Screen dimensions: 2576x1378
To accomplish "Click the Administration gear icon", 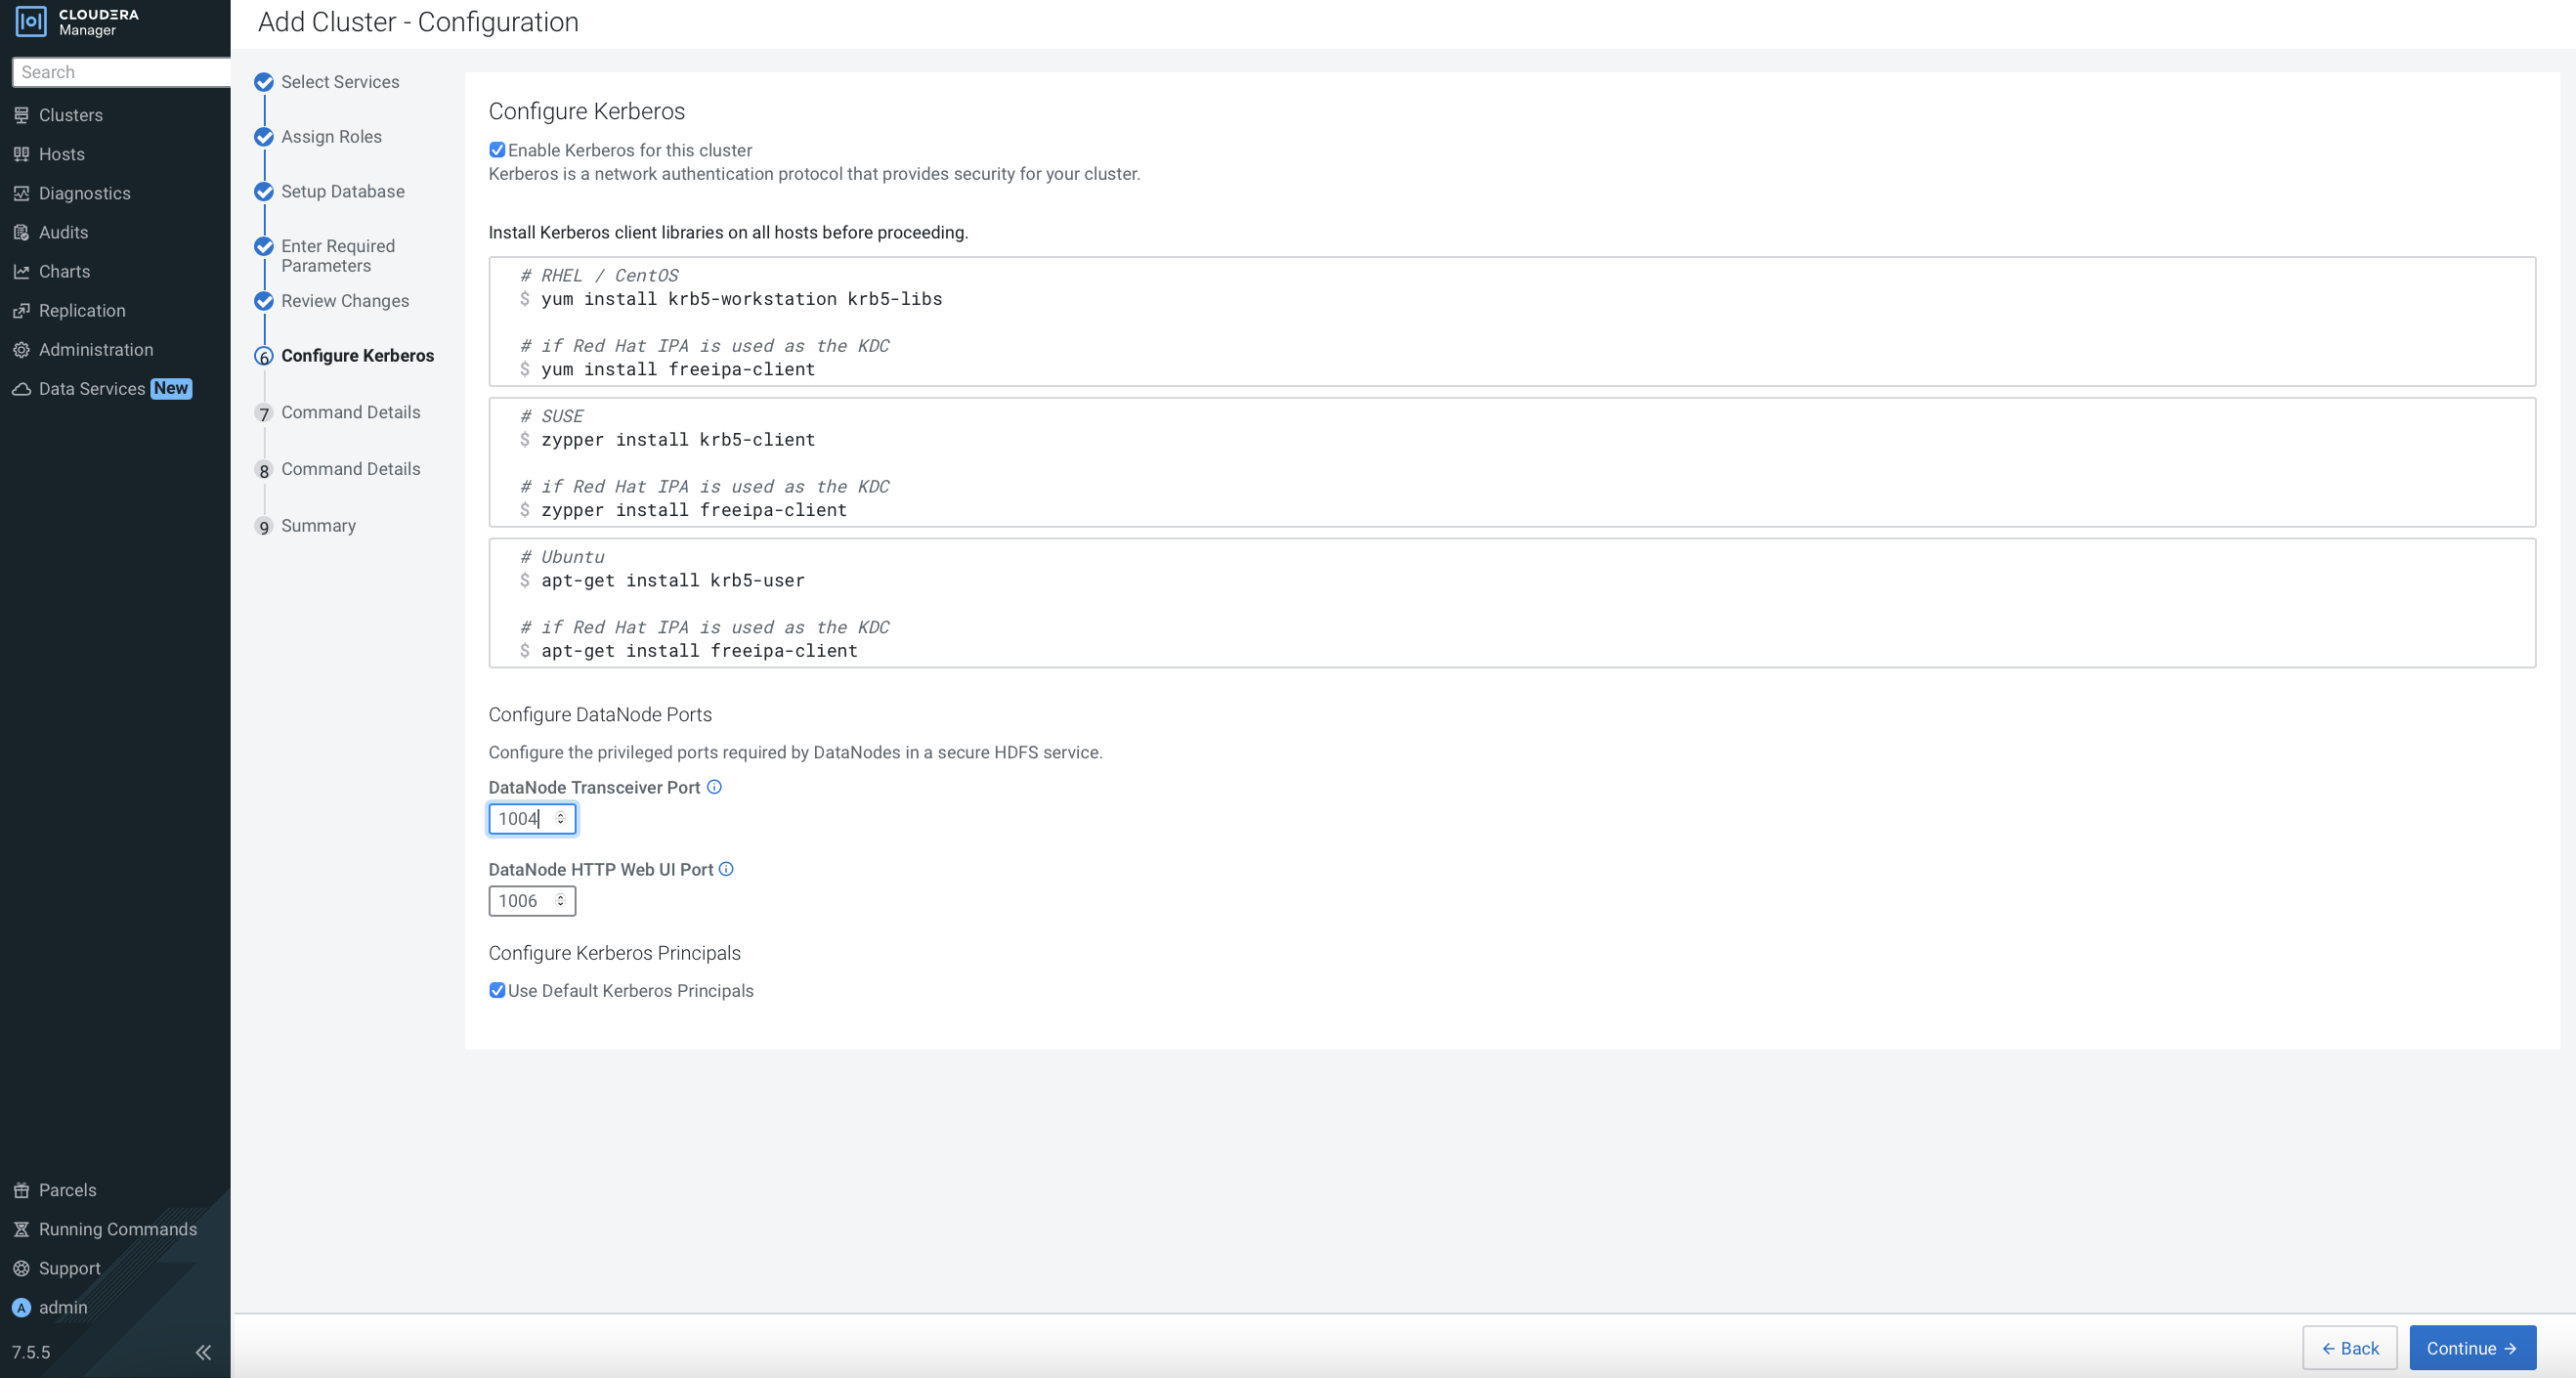I will pyautogui.click(x=21, y=350).
